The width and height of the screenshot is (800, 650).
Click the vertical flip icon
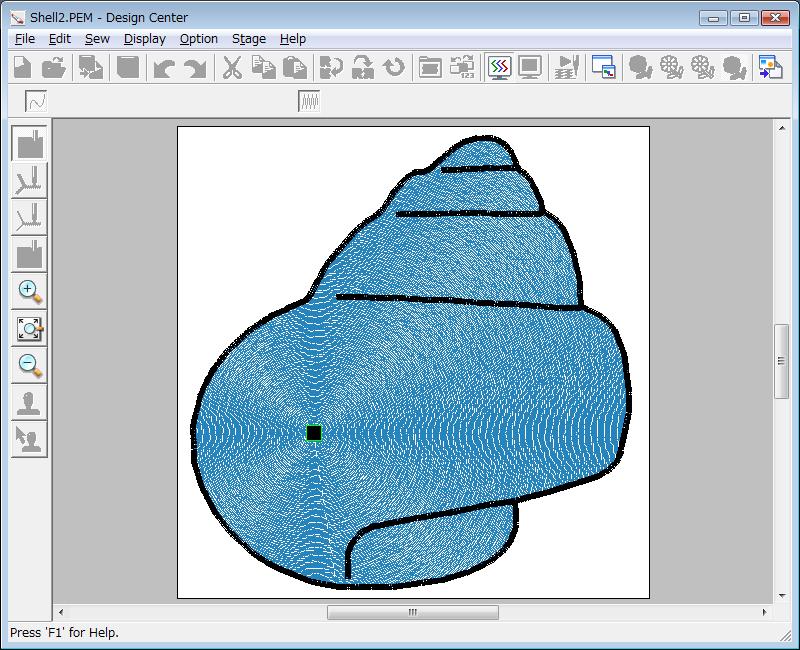pyautogui.click(x=363, y=67)
